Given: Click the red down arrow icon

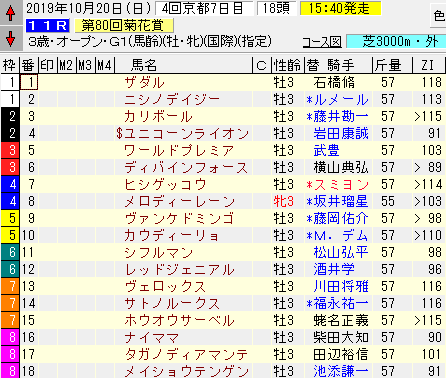Looking at the screenshot, I should click(11, 38).
